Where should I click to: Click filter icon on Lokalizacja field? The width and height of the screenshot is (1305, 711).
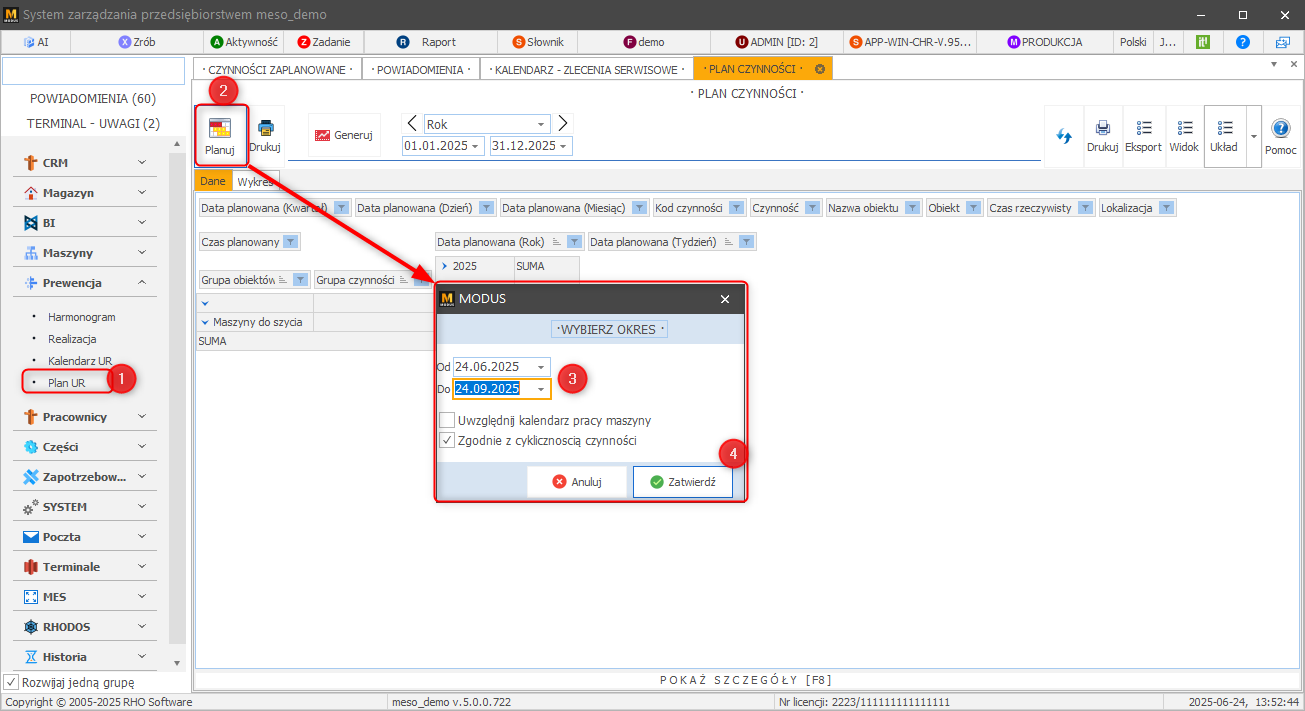point(1165,208)
